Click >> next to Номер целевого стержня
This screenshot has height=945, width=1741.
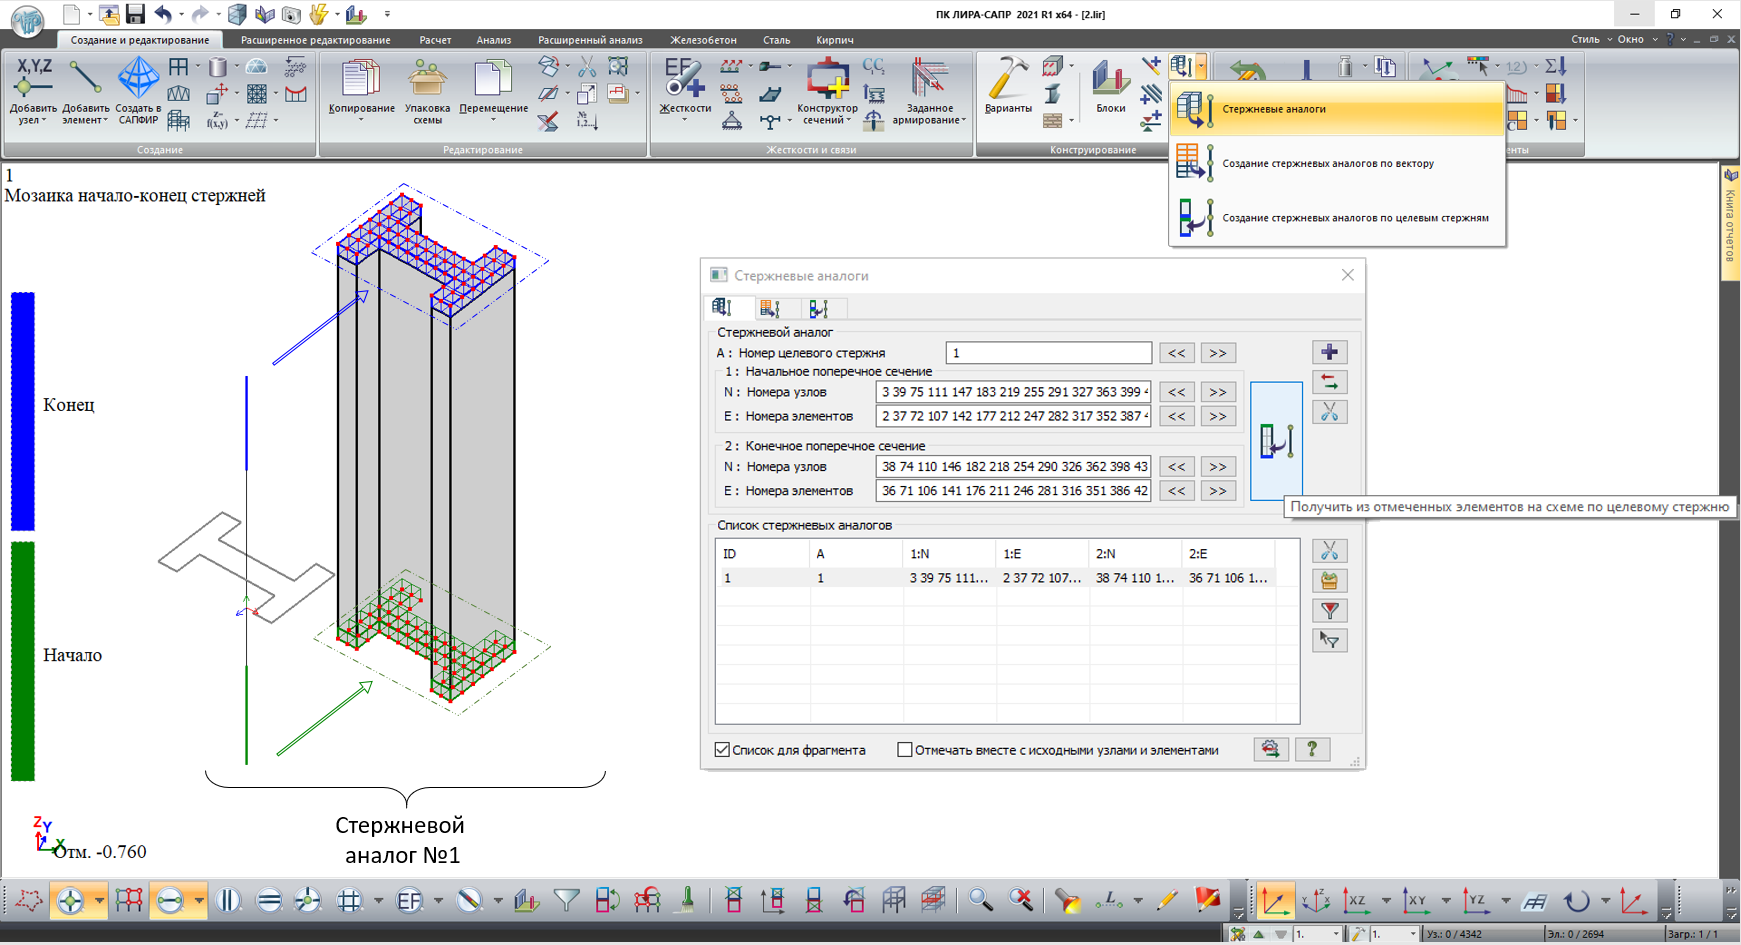tap(1217, 353)
